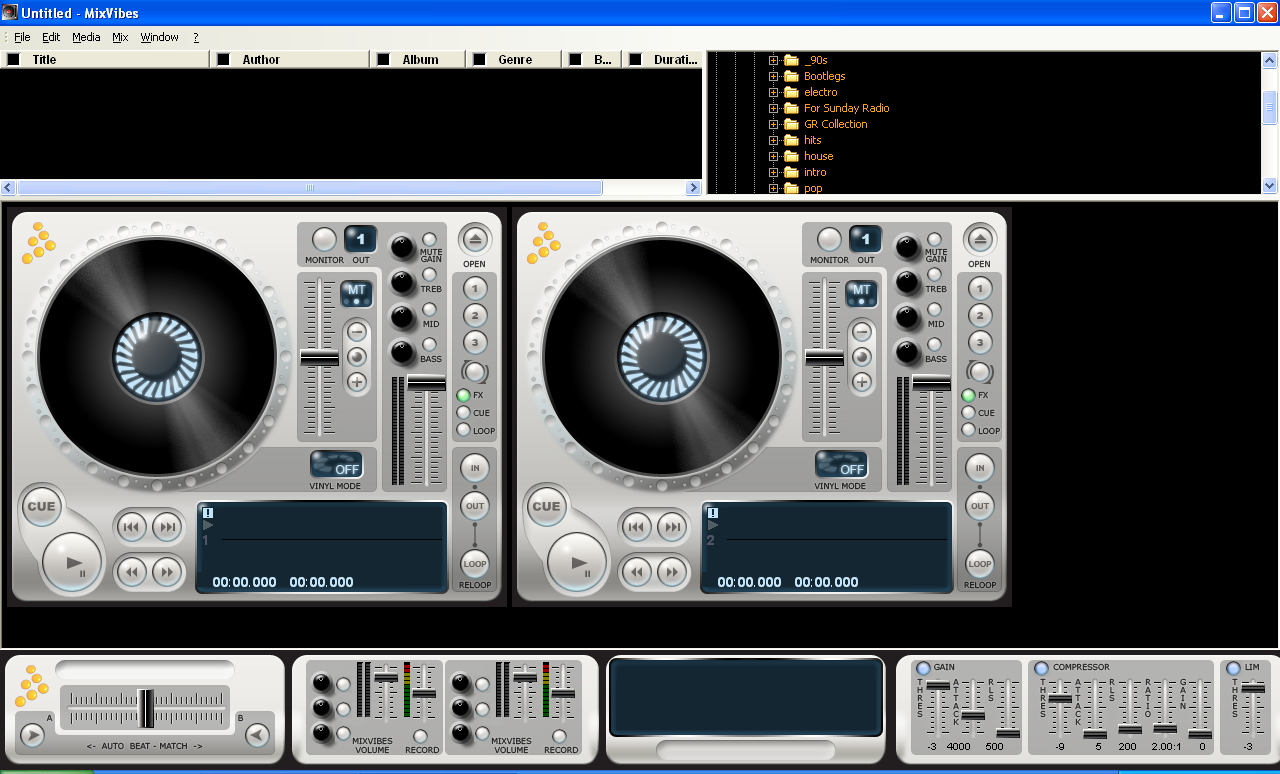This screenshot has height=774, width=1280.
Task: Click pitch bend minus button on deck 1
Action: tap(357, 332)
